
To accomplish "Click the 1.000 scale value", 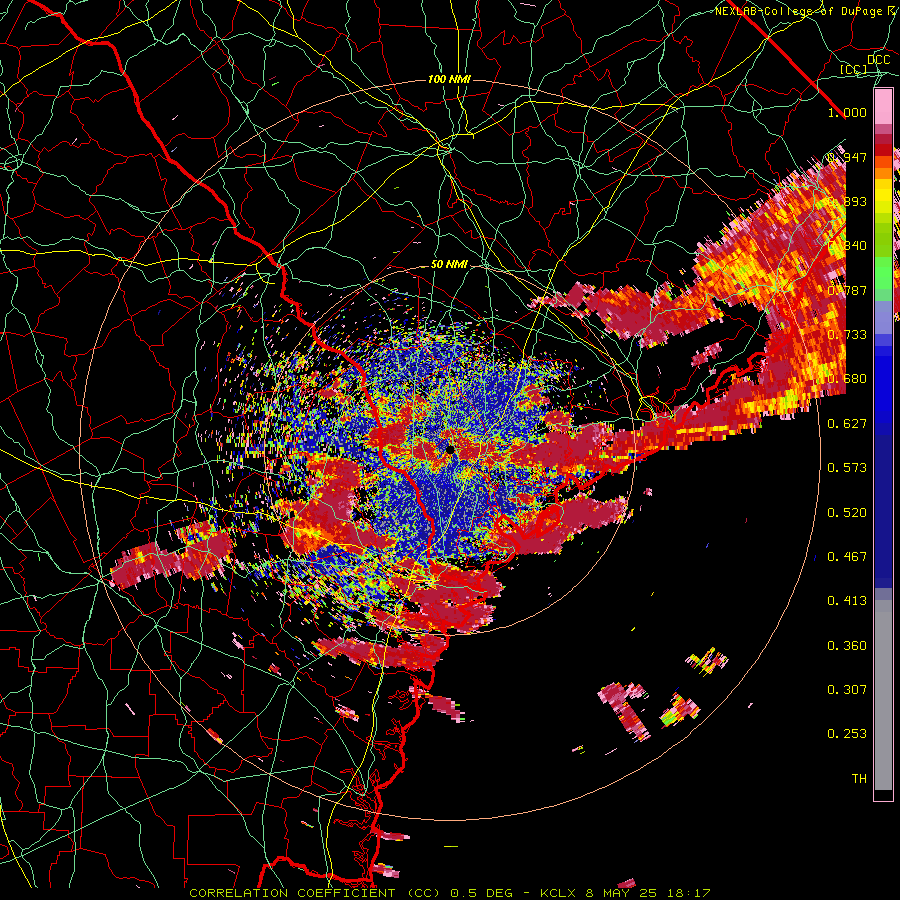I will 847,112.
